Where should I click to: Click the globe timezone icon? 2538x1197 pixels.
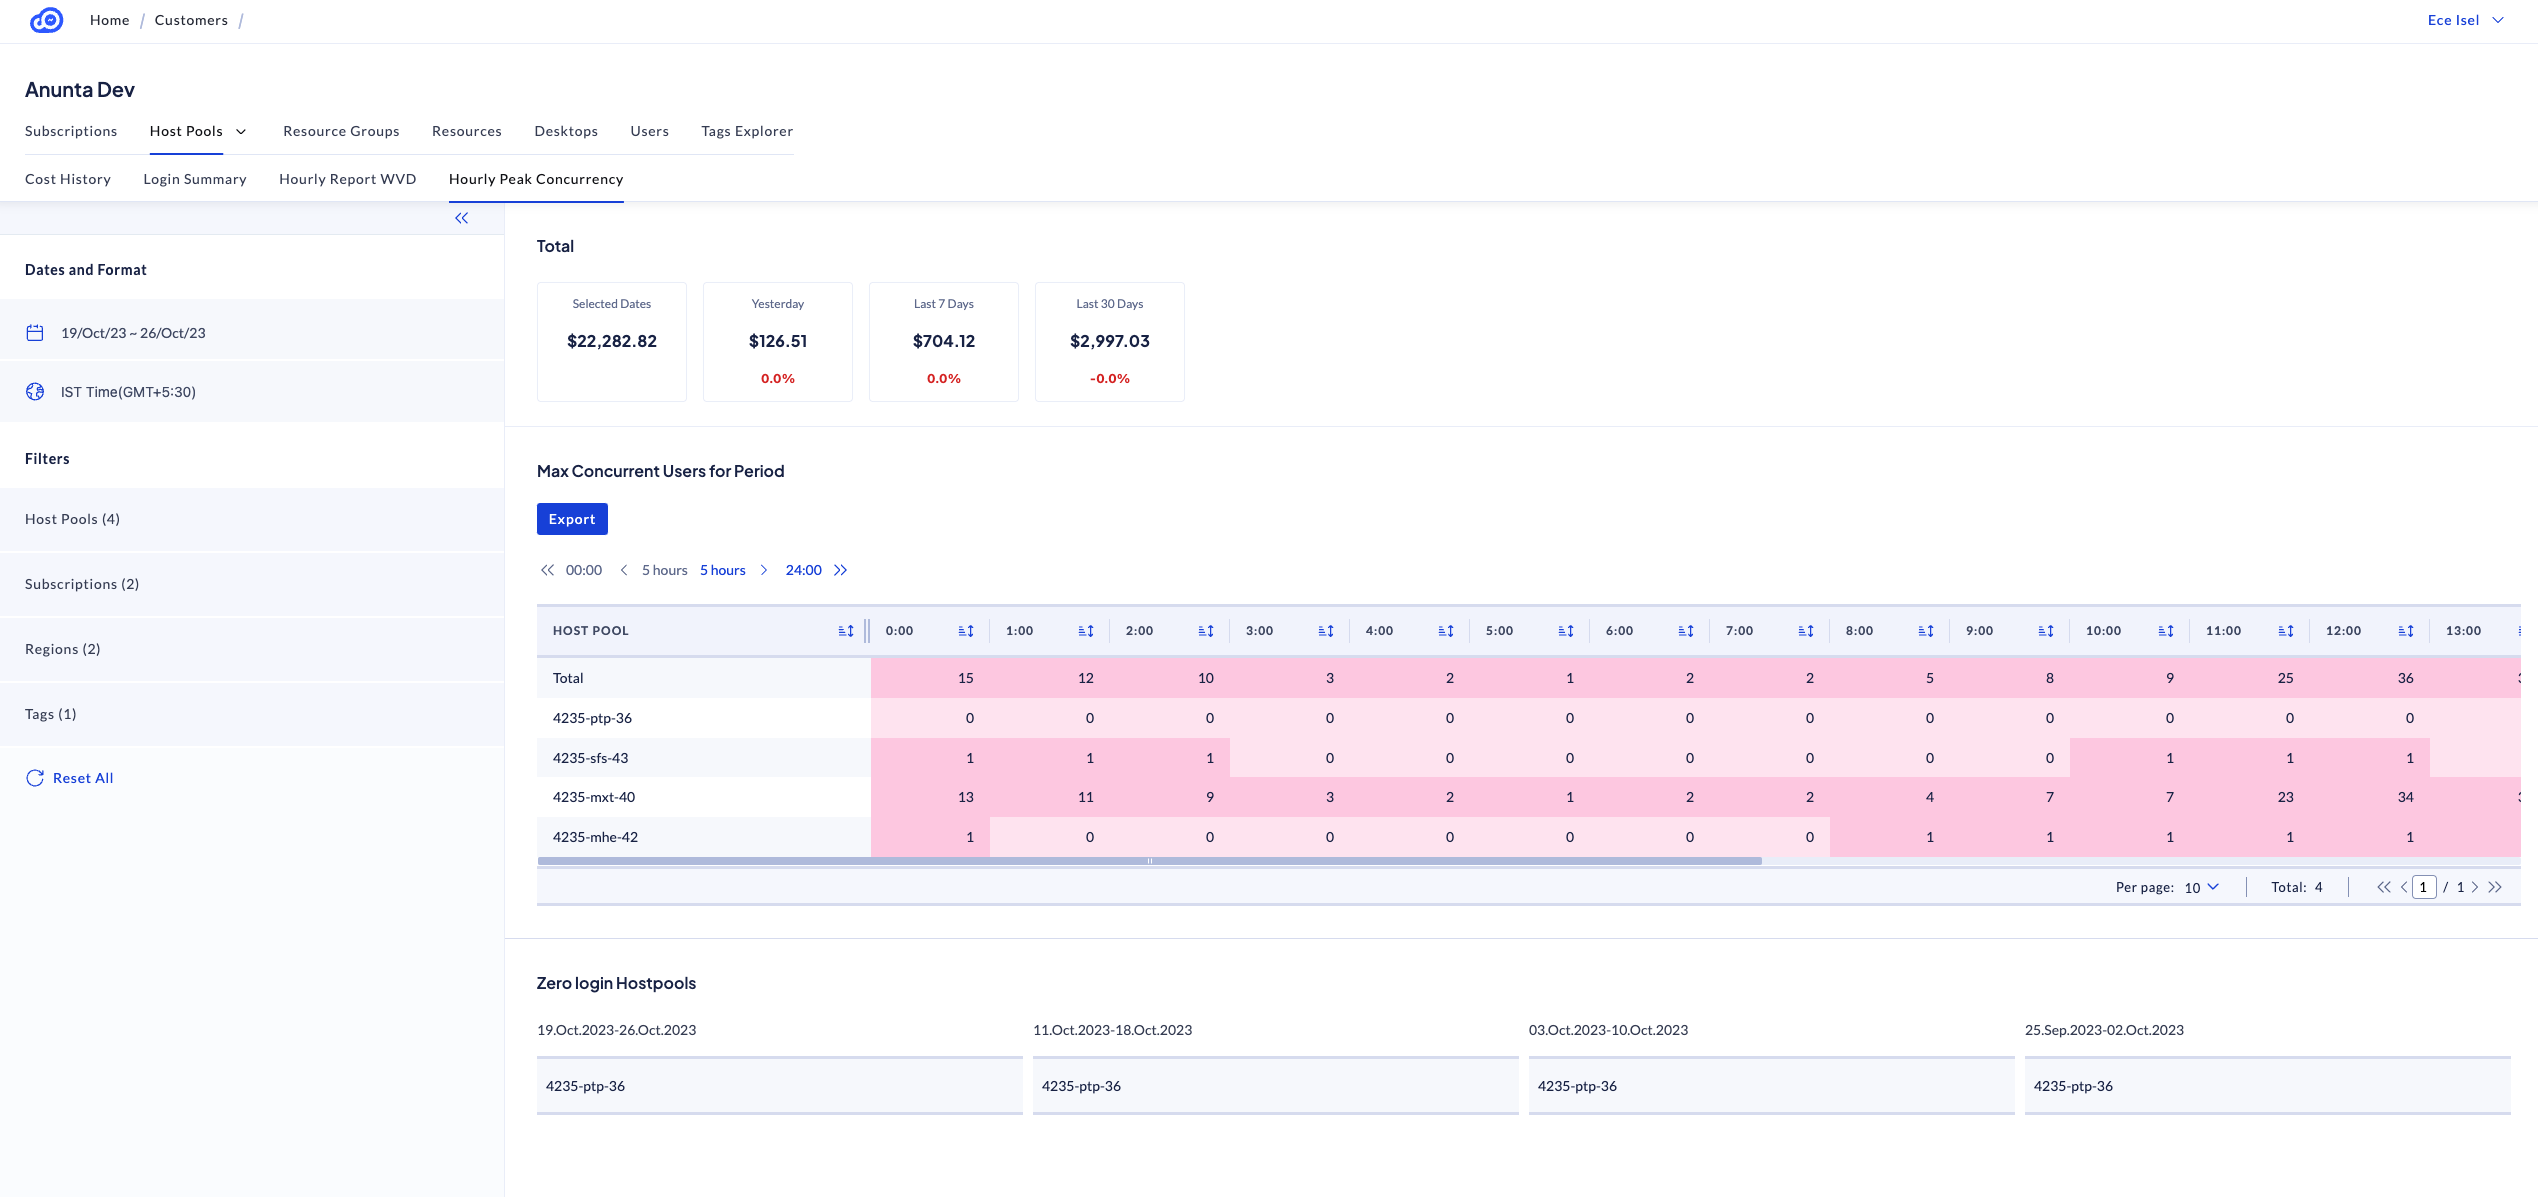35,392
